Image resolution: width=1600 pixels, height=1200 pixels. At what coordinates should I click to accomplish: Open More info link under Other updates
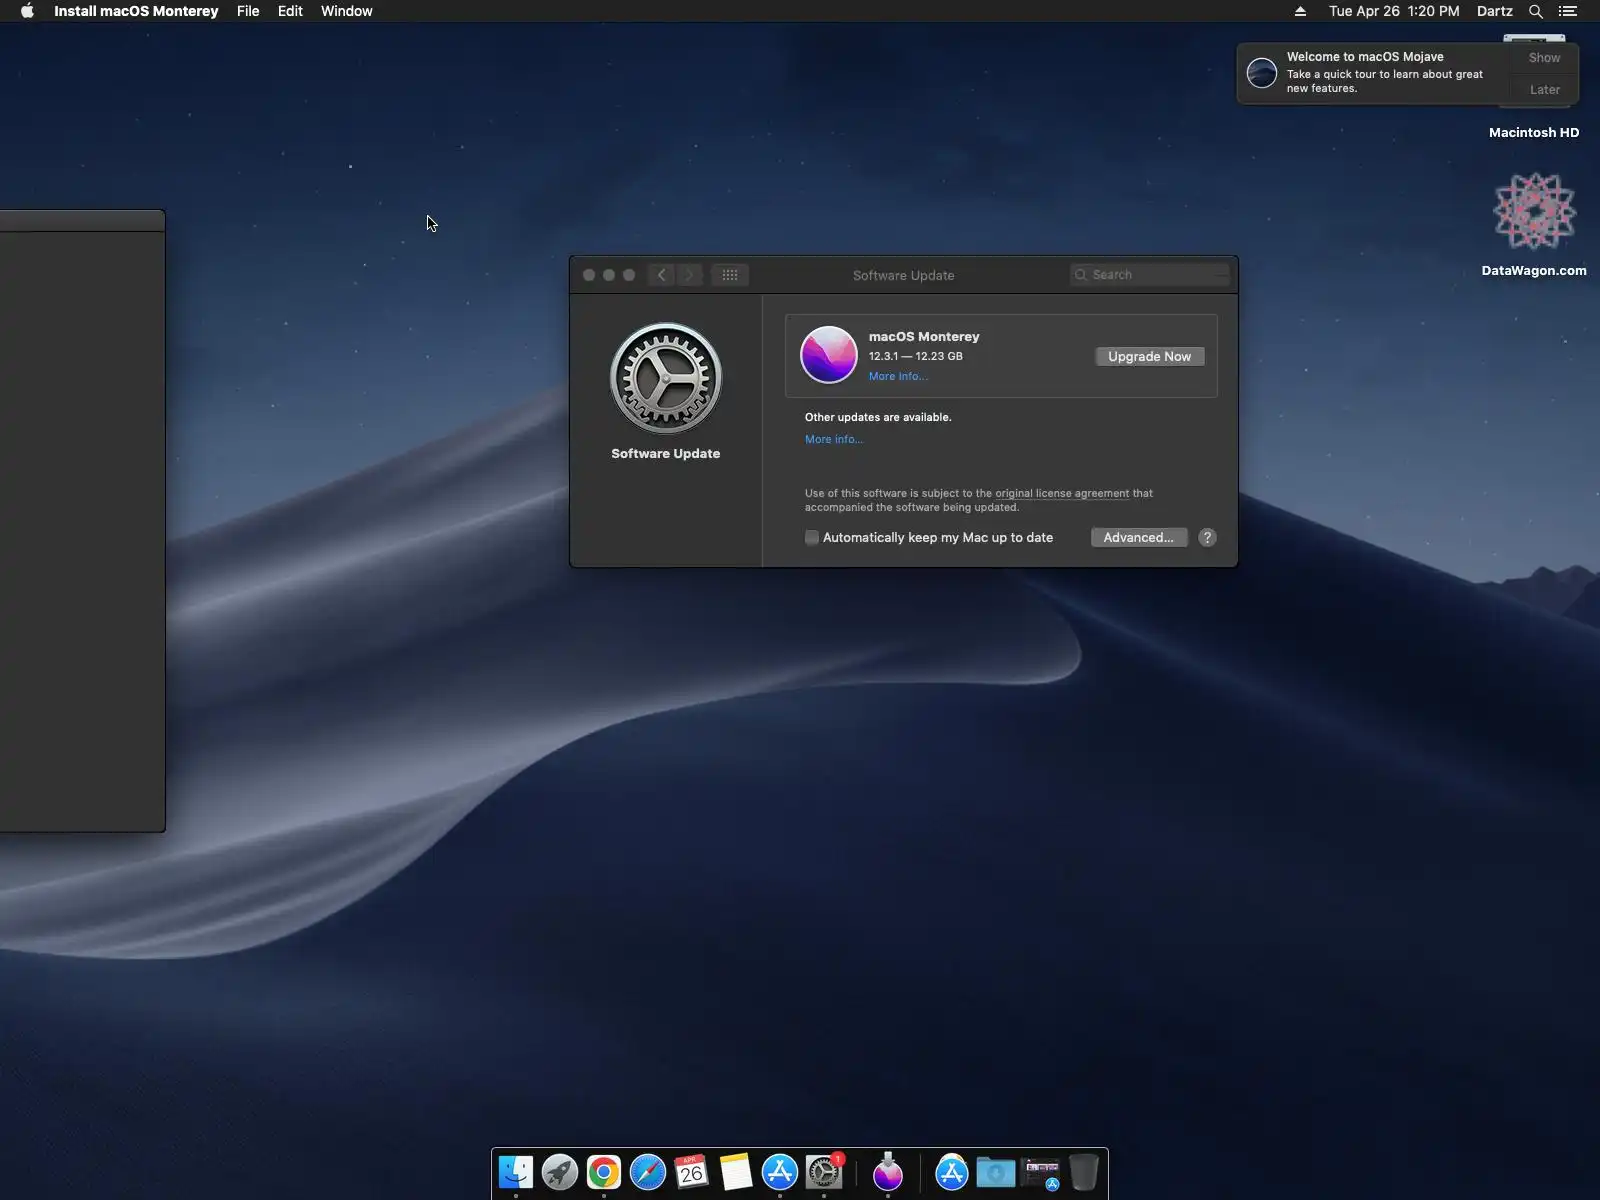click(834, 439)
